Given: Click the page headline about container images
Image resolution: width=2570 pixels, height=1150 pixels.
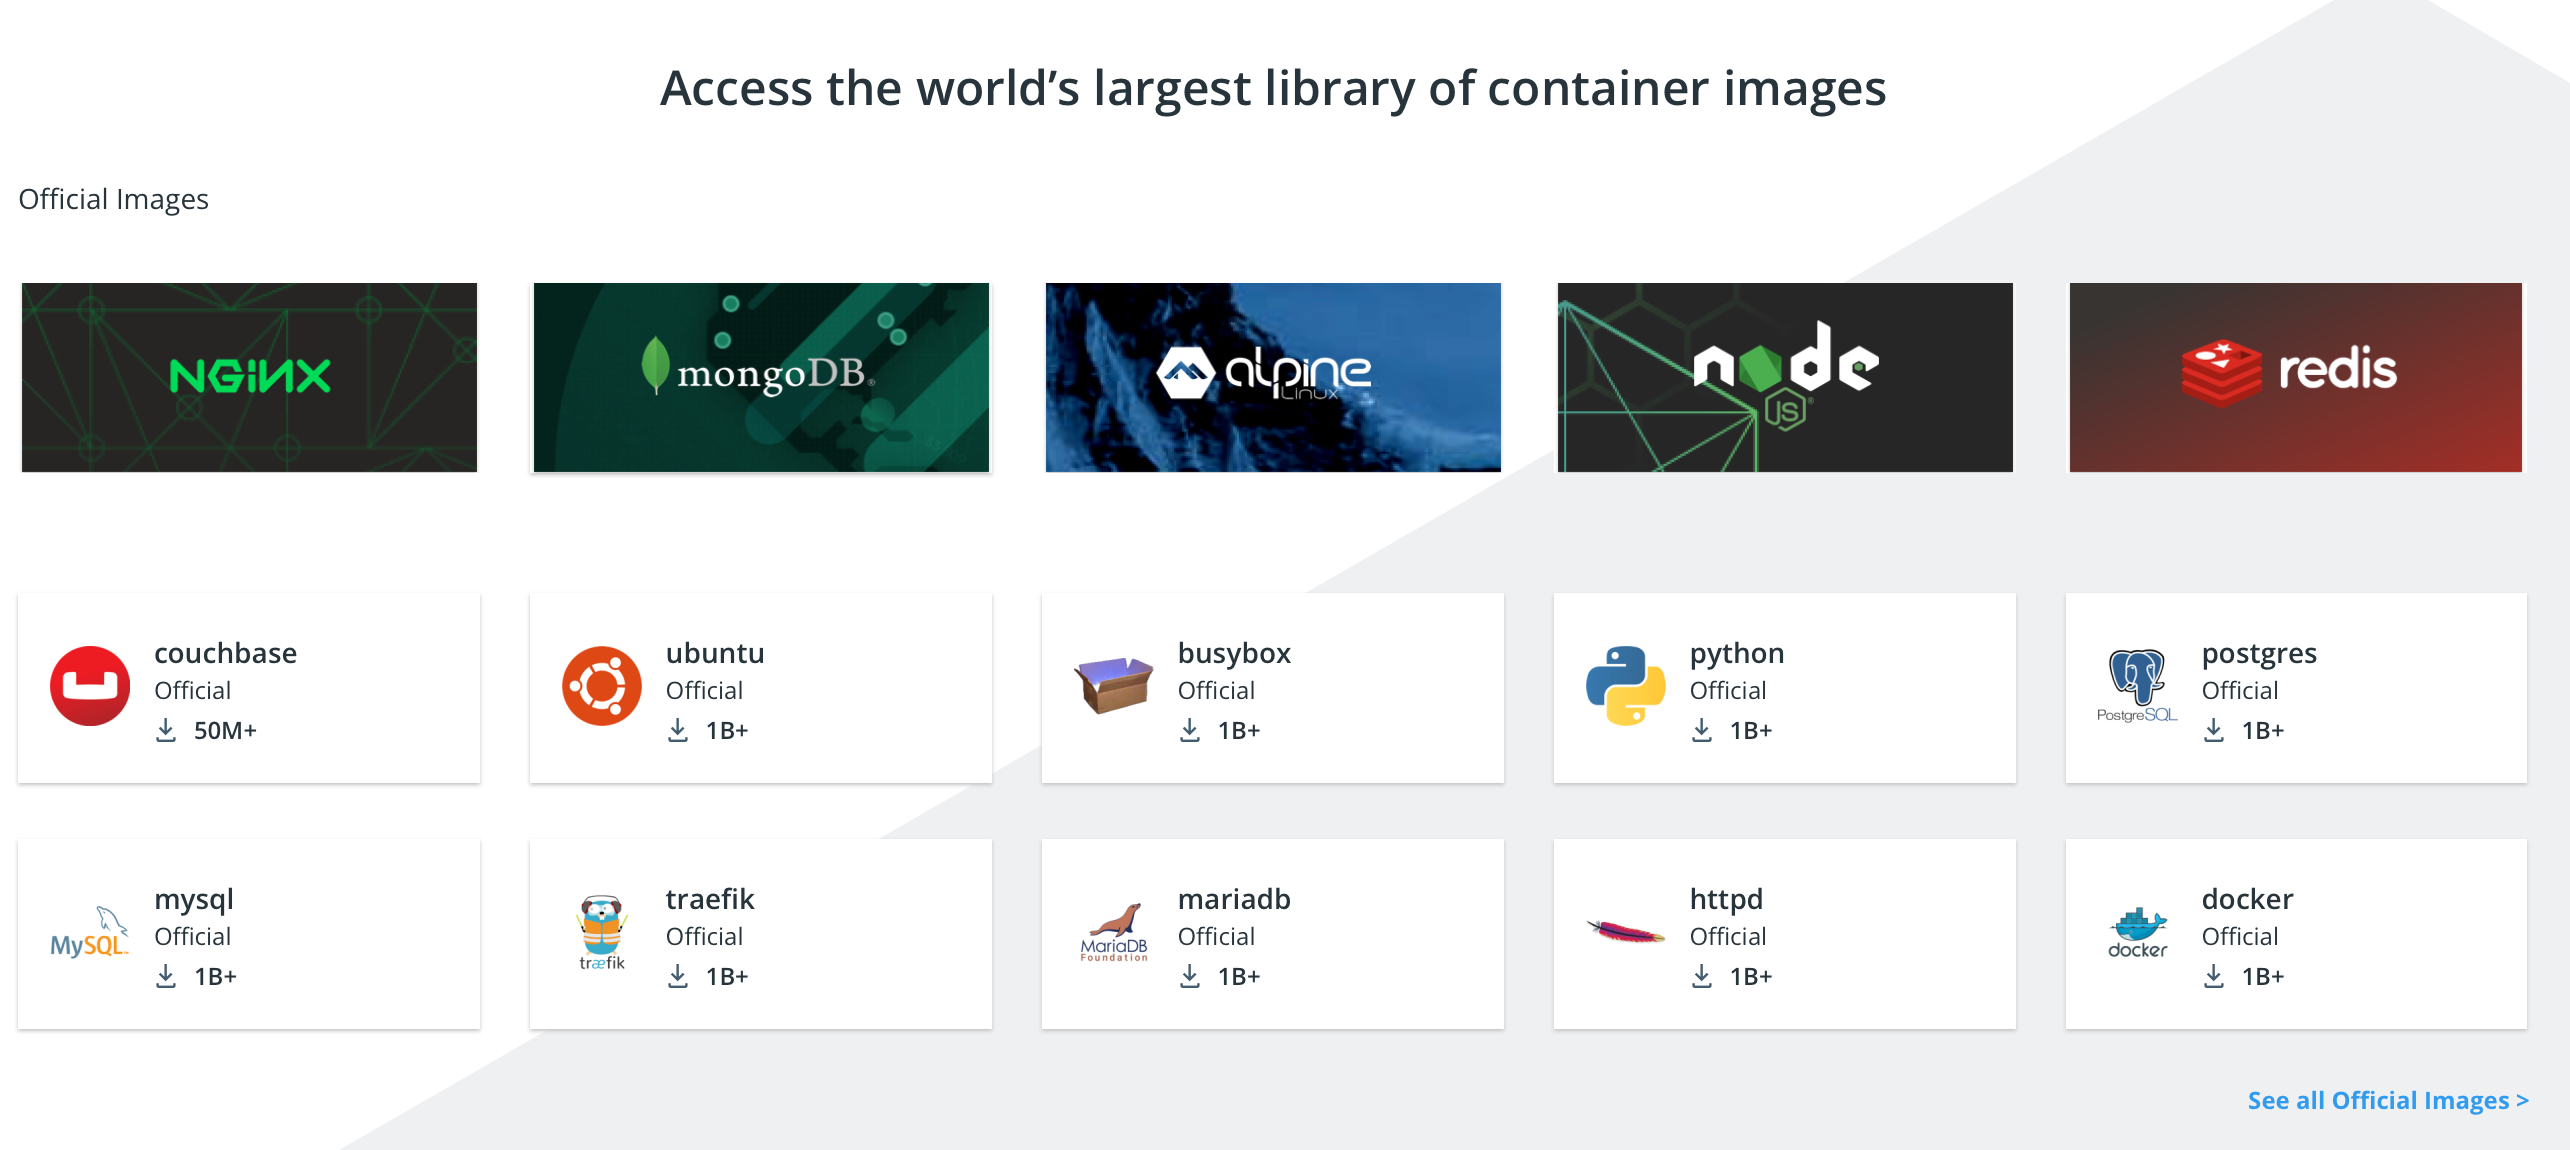Looking at the screenshot, I should [1273, 89].
